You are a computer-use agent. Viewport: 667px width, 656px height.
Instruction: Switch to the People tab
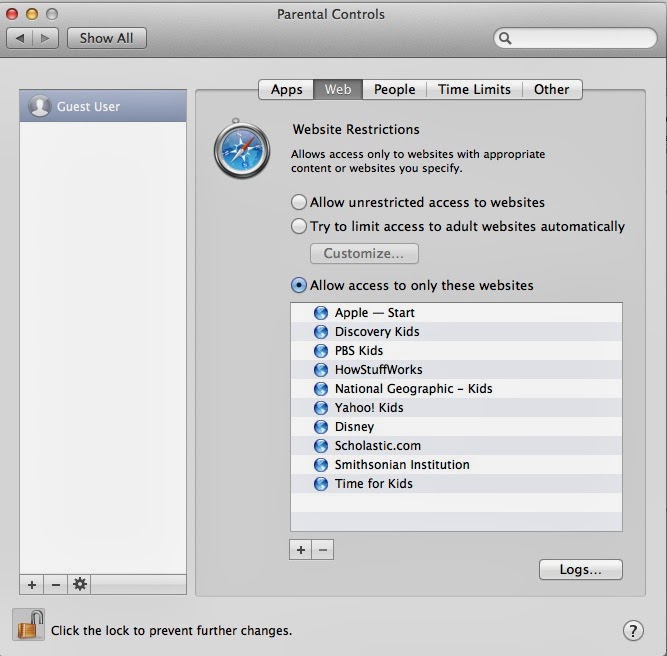394,89
